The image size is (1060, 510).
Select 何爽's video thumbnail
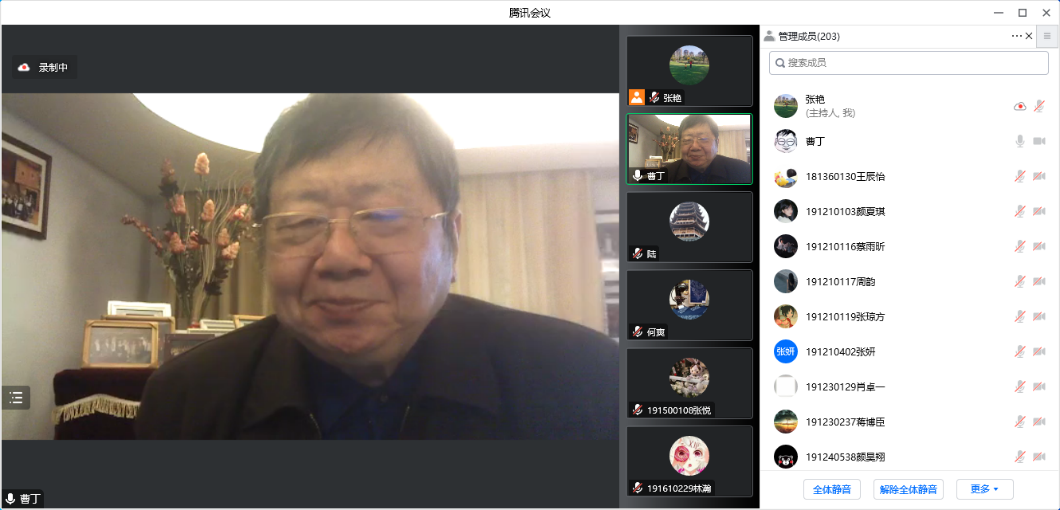coord(689,304)
